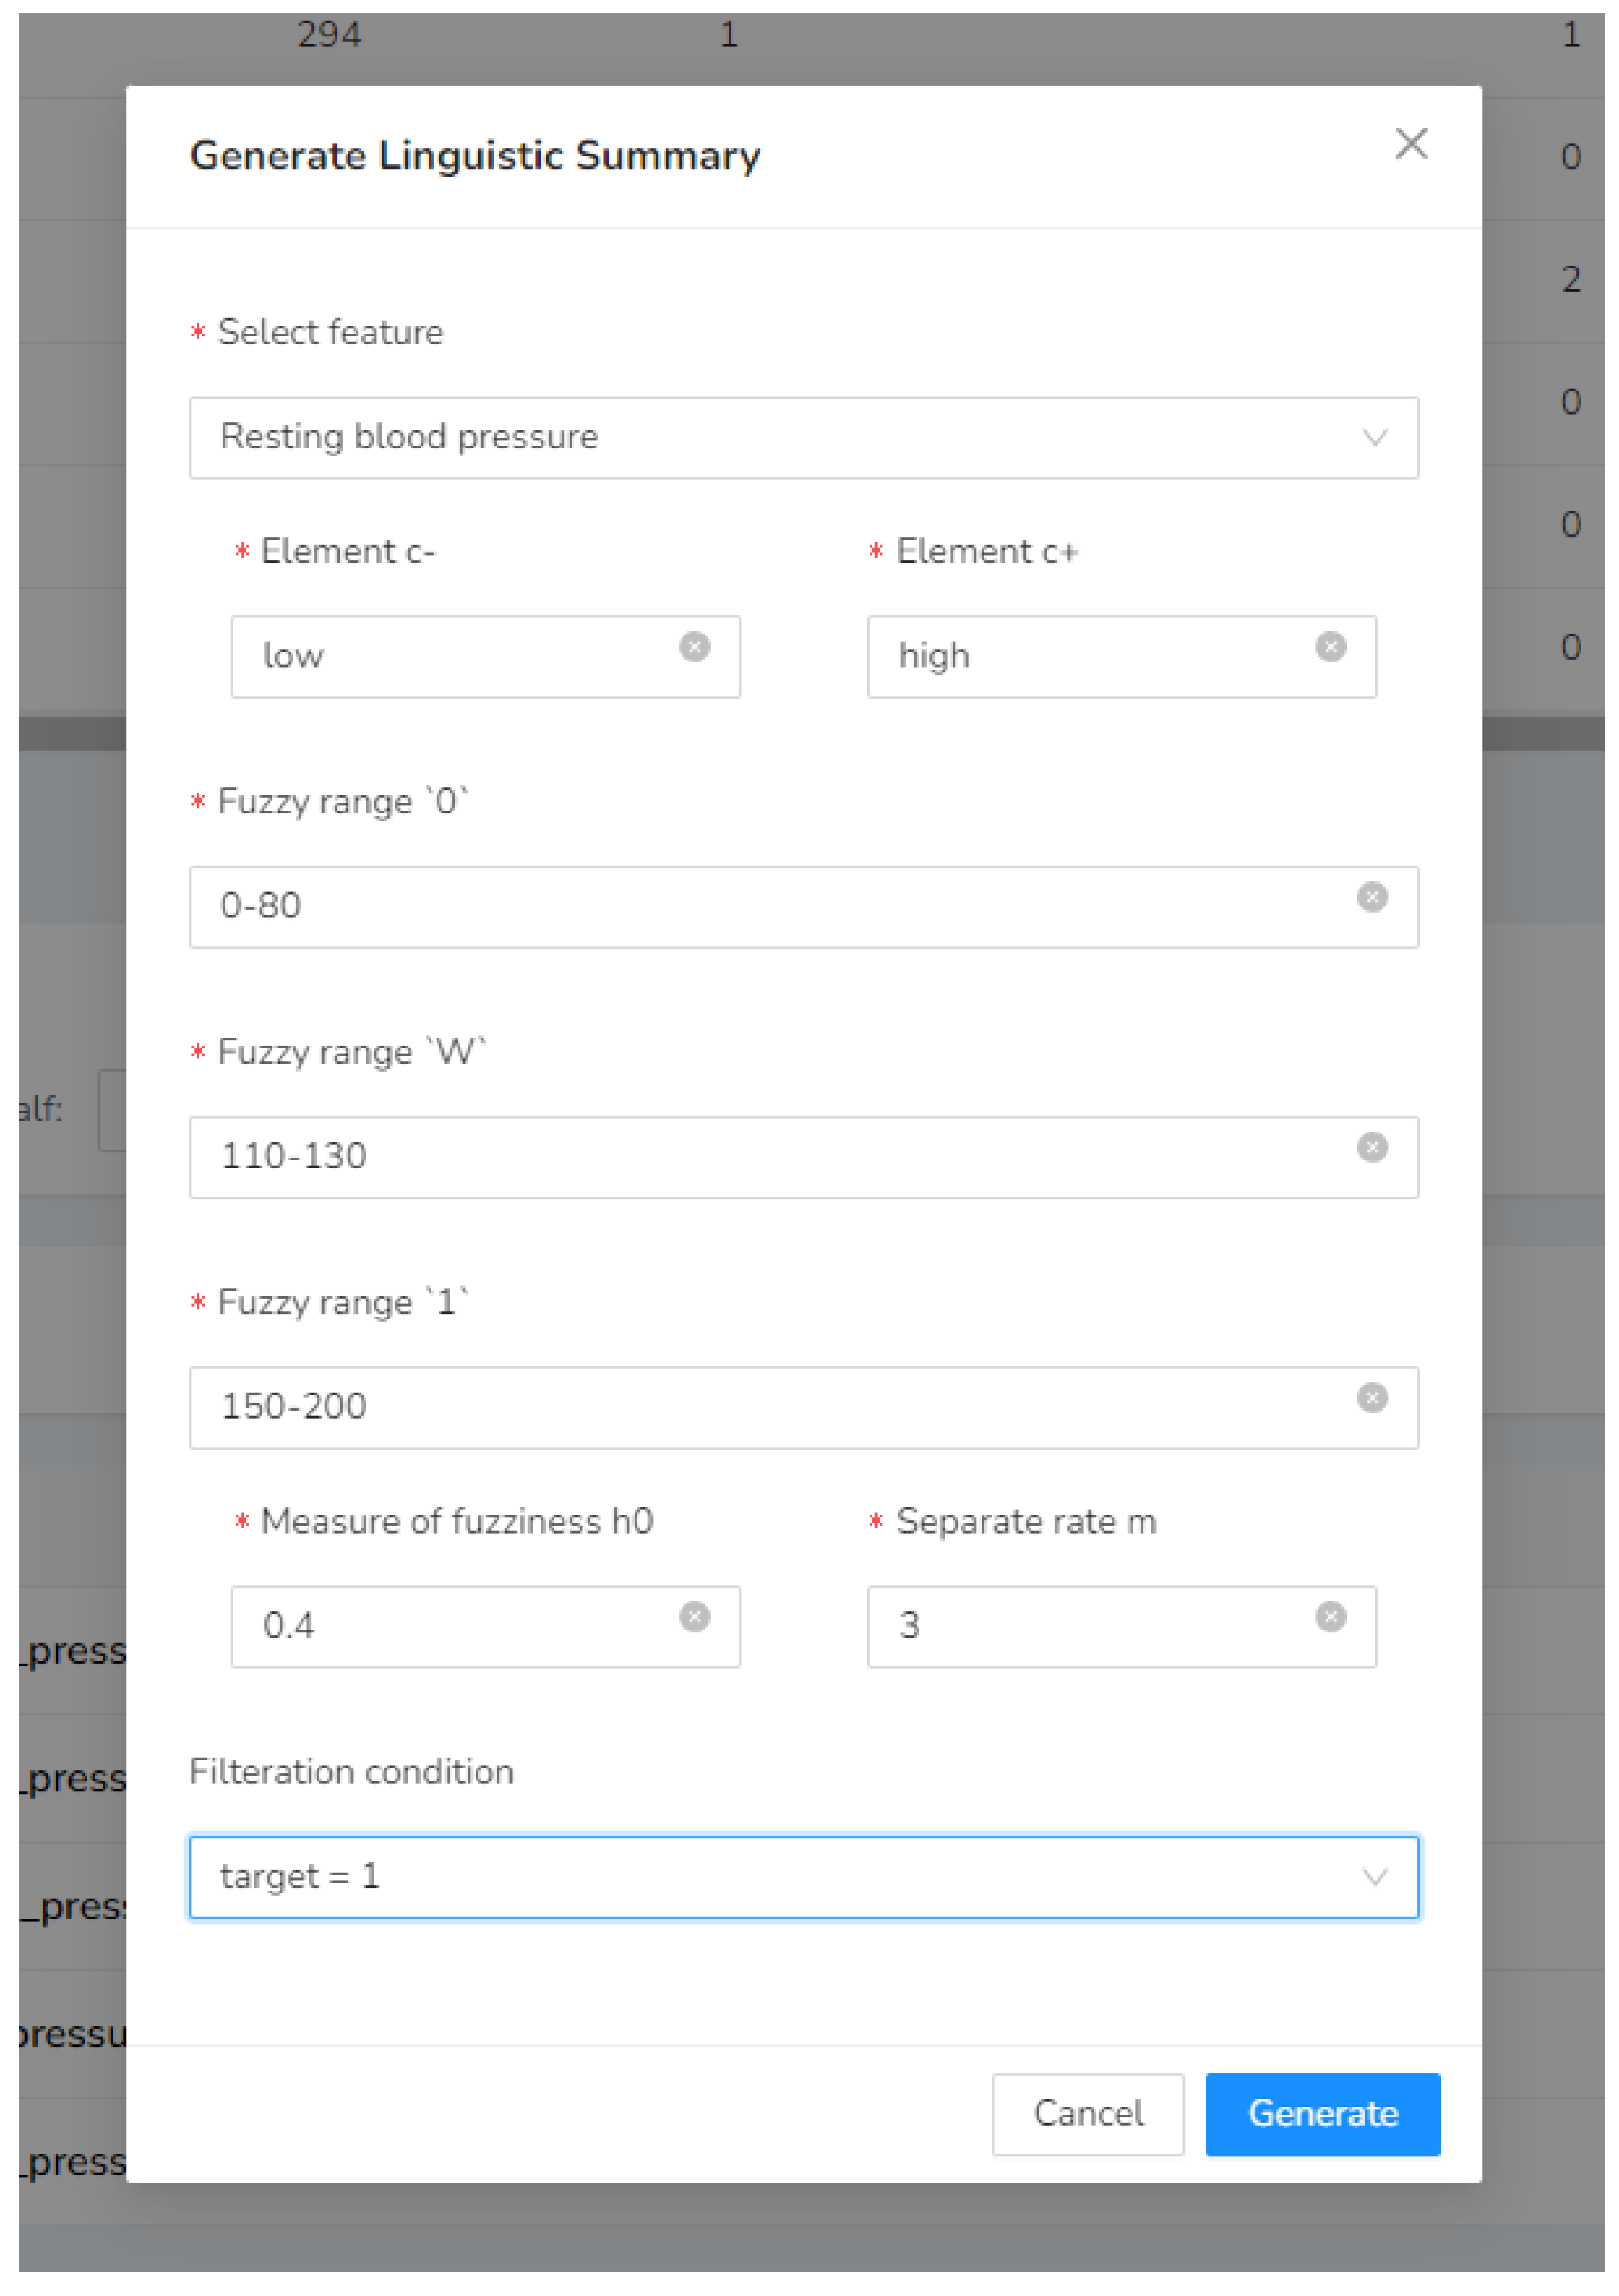Click into the 0-80 fuzzy range input
This screenshot has height=2296, width=1619.
760,906
